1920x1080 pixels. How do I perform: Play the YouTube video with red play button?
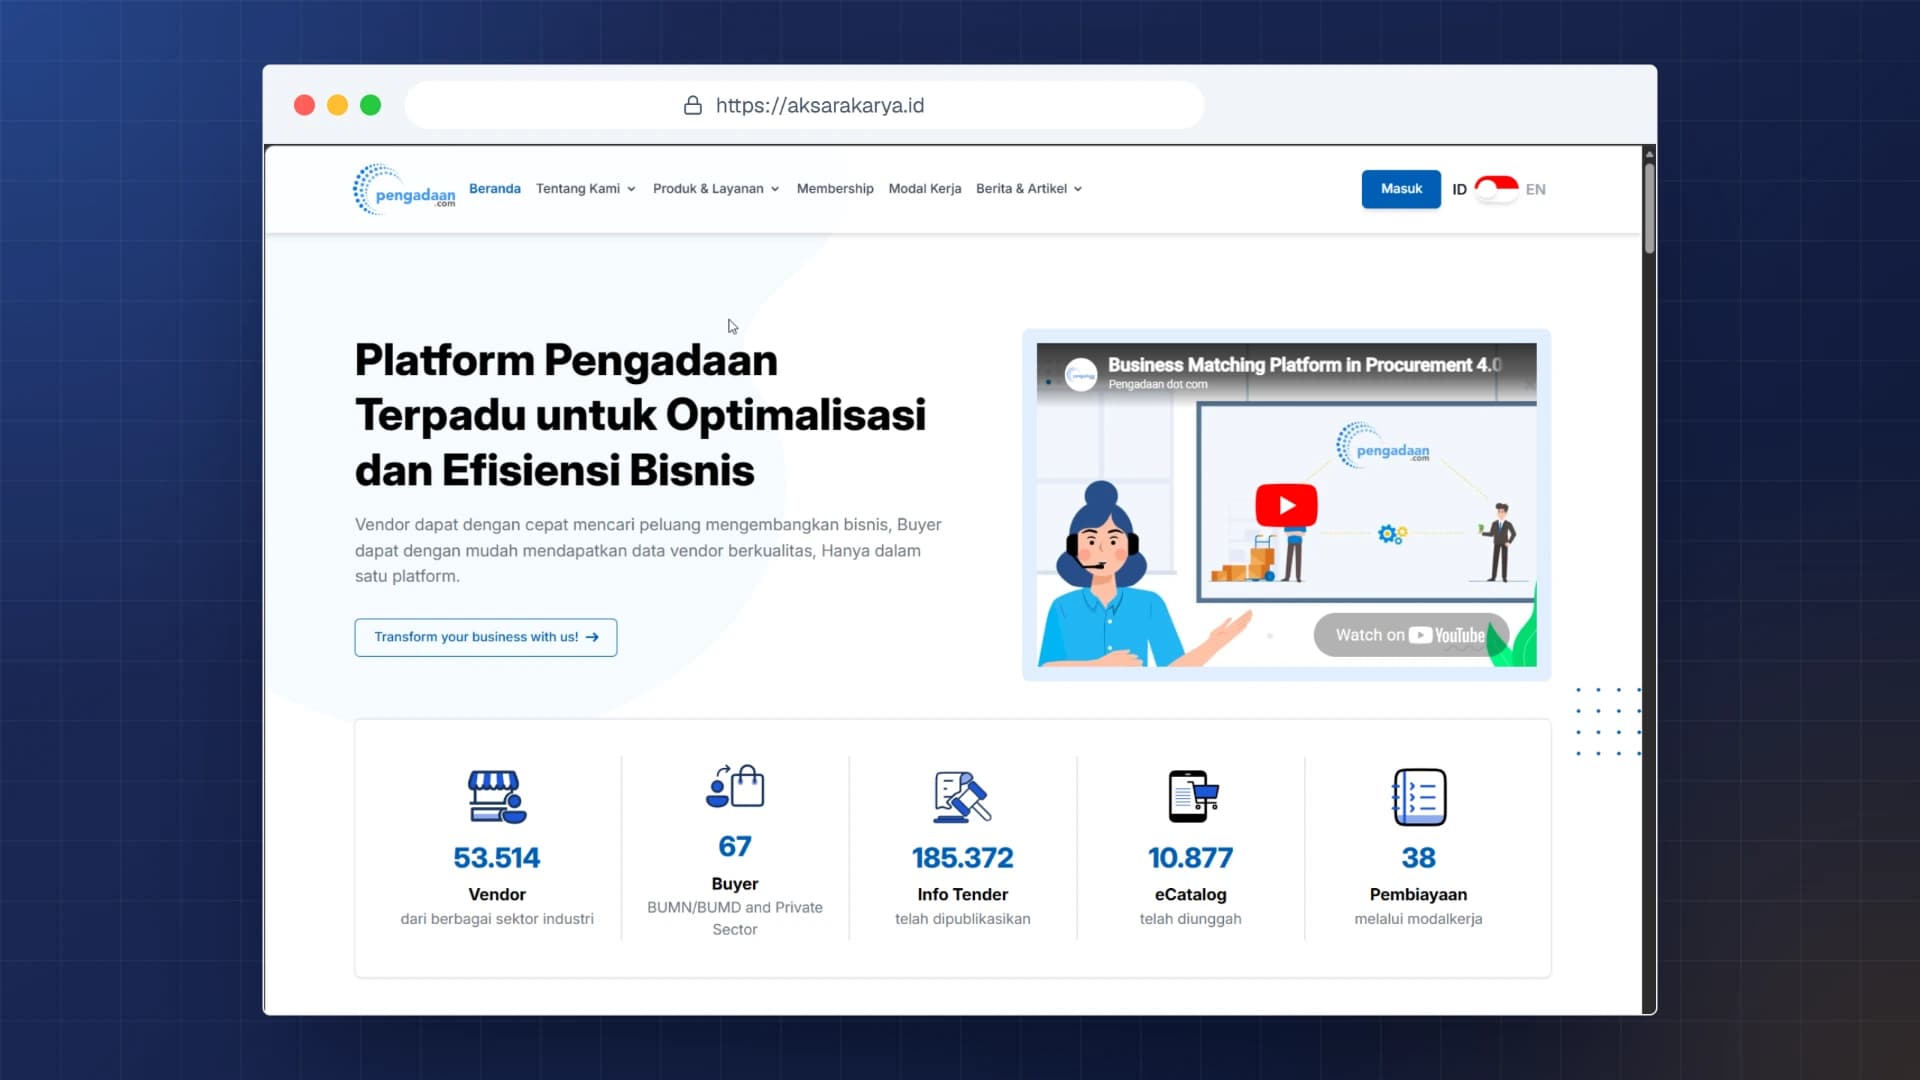[x=1286, y=505]
